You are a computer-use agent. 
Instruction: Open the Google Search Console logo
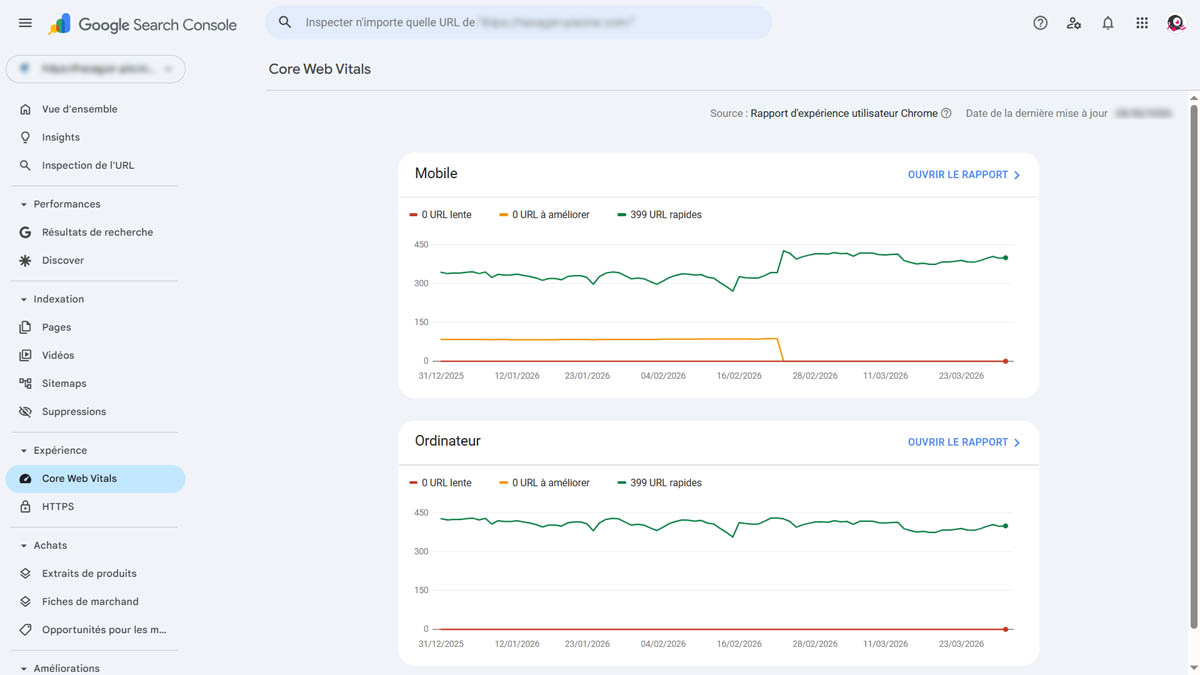[x=143, y=24]
